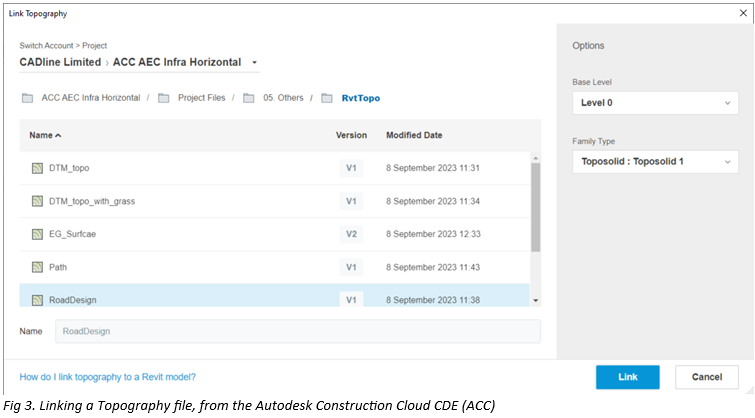Click the Link button

(x=627, y=377)
